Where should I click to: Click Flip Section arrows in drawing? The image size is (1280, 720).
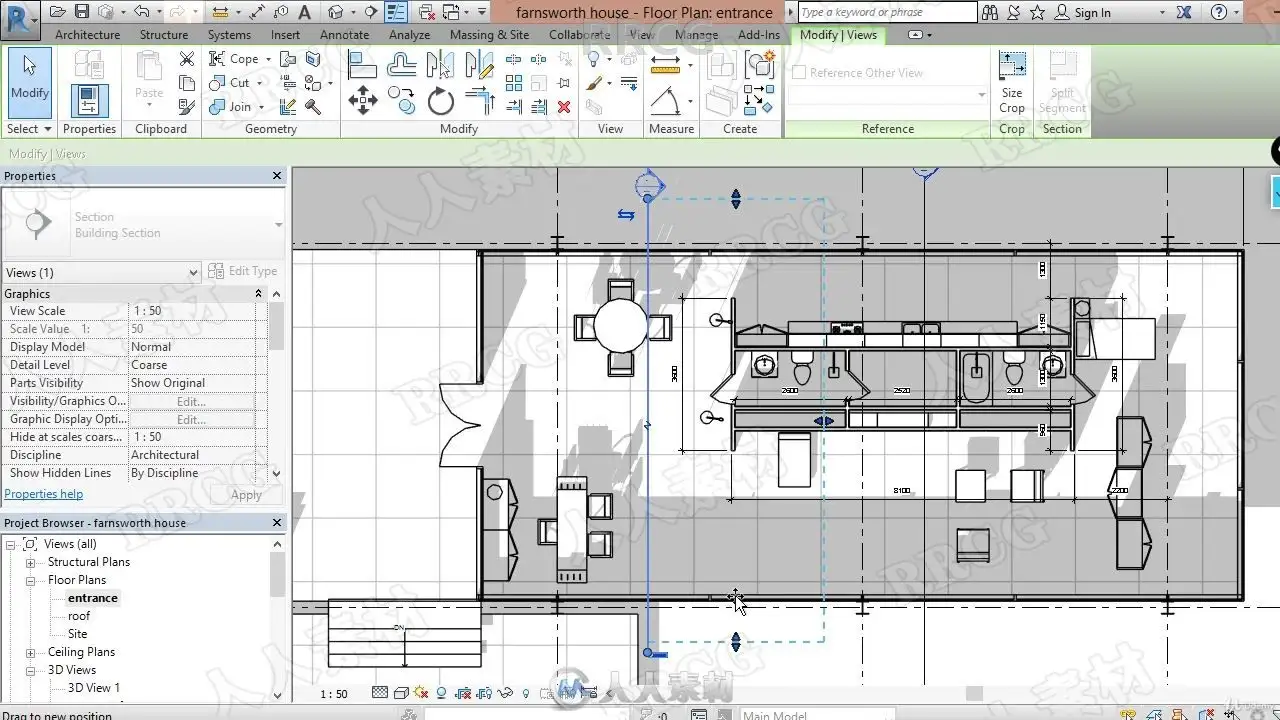(626, 215)
